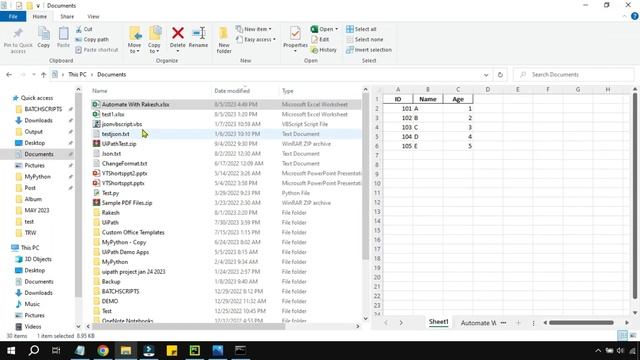Viewport: 640px width, 360px height.
Task: Switch to the Share ribbon tab
Action: [x=67, y=16]
